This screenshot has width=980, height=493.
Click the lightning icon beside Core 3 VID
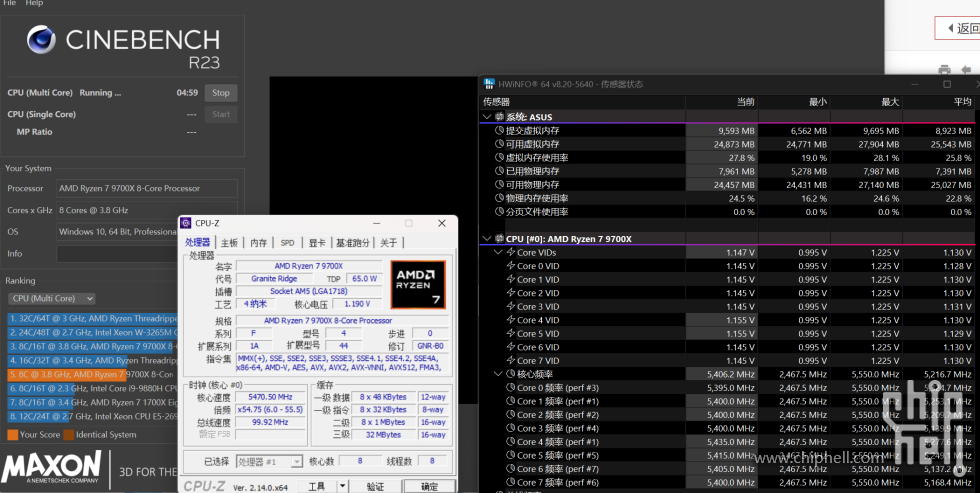click(511, 306)
